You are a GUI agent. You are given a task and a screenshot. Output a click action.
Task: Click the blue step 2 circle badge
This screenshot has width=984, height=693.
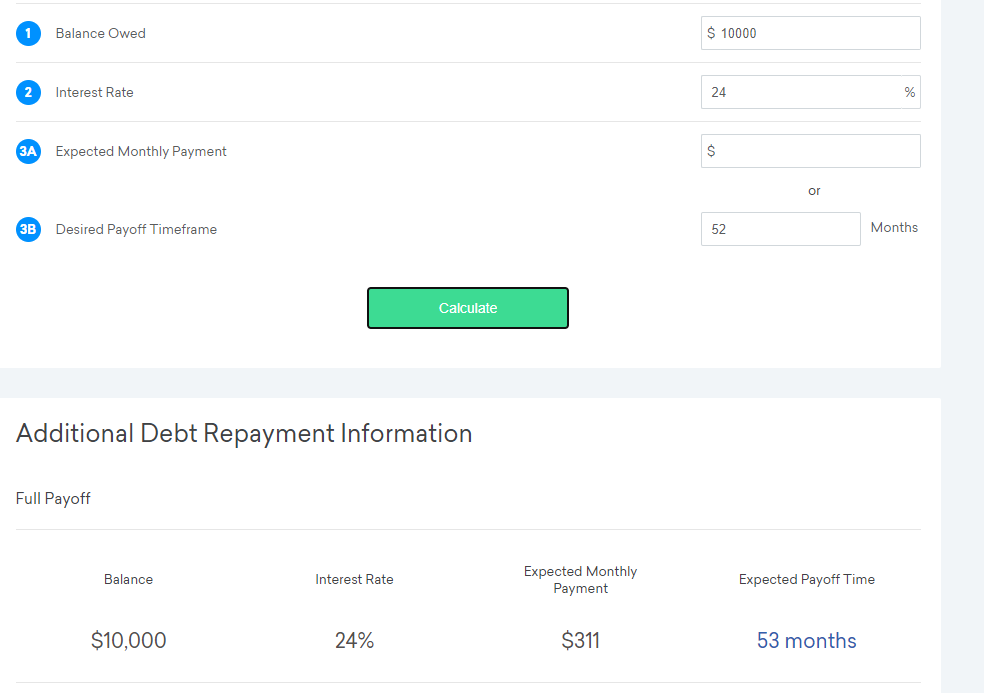(28, 92)
